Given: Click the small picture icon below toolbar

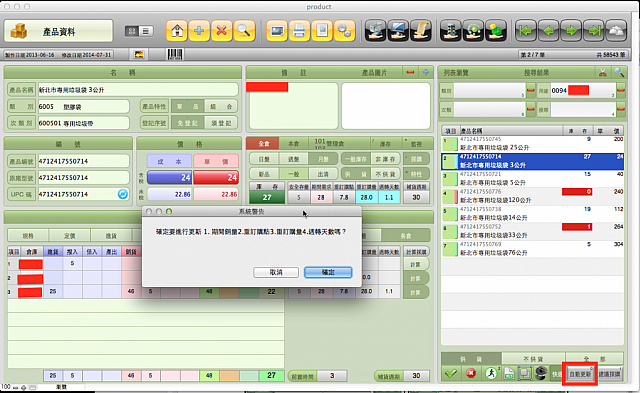Looking at the screenshot, I should (139, 54).
